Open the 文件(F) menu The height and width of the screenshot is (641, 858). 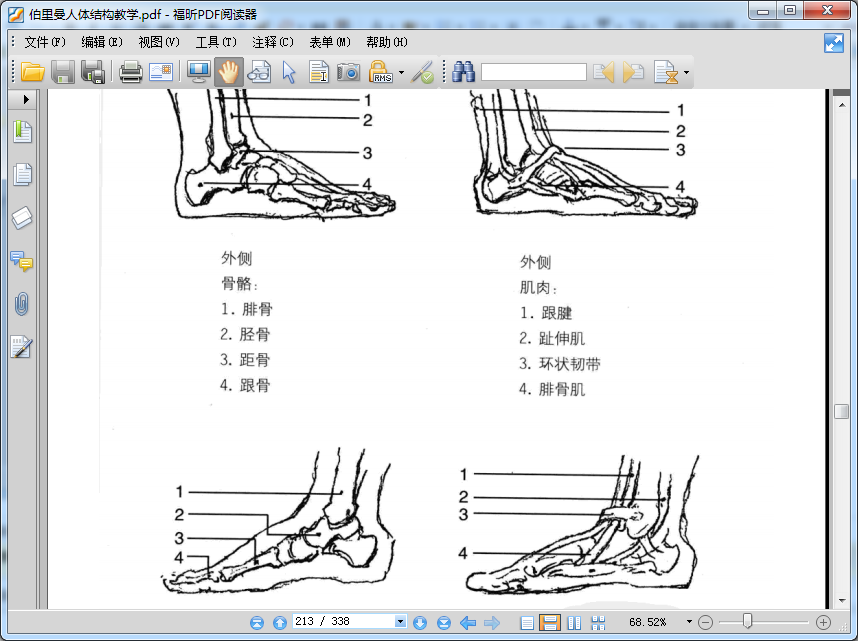click(45, 42)
